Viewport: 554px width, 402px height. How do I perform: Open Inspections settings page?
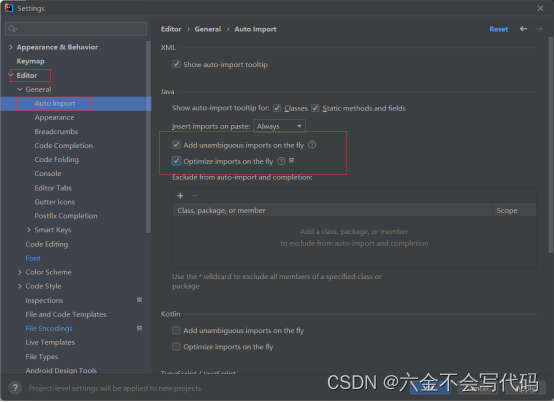click(44, 300)
